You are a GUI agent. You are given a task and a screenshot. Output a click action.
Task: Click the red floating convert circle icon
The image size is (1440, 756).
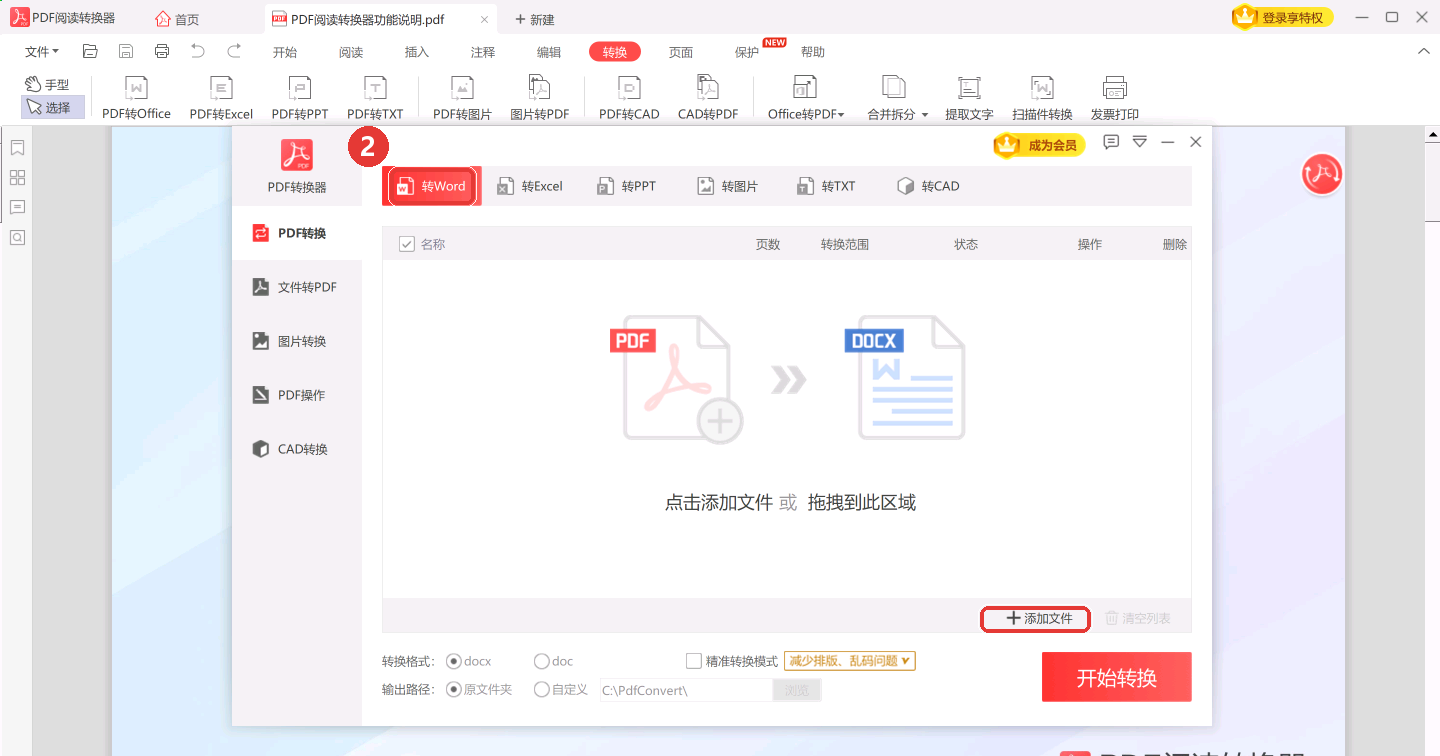(1322, 174)
